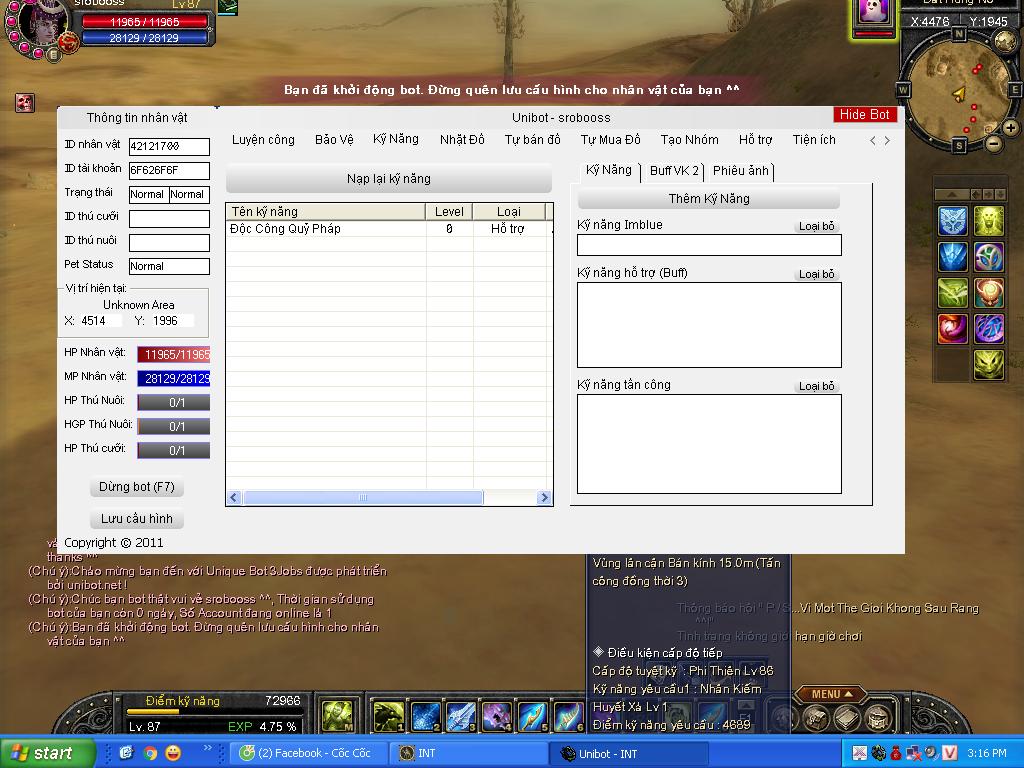This screenshot has width=1024, height=768.
Task: Click the Hide Bot button
Action: pyautogui.click(x=865, y=115)
